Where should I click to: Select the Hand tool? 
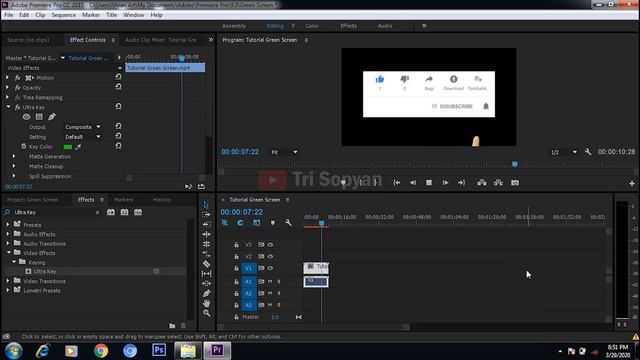tap(207, 303)
